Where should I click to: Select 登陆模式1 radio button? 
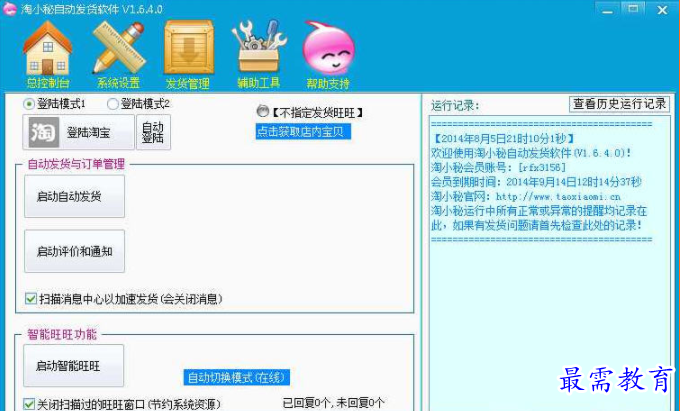tap(29, 104)
